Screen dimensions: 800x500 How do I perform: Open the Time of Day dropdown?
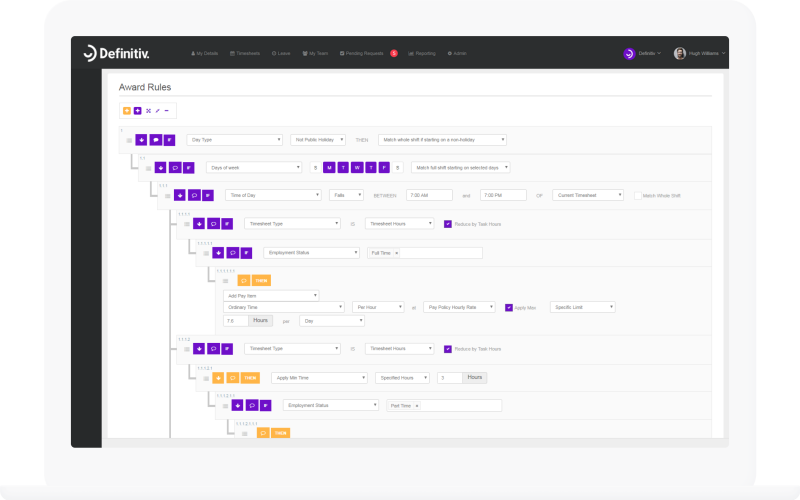pos(273,195)
